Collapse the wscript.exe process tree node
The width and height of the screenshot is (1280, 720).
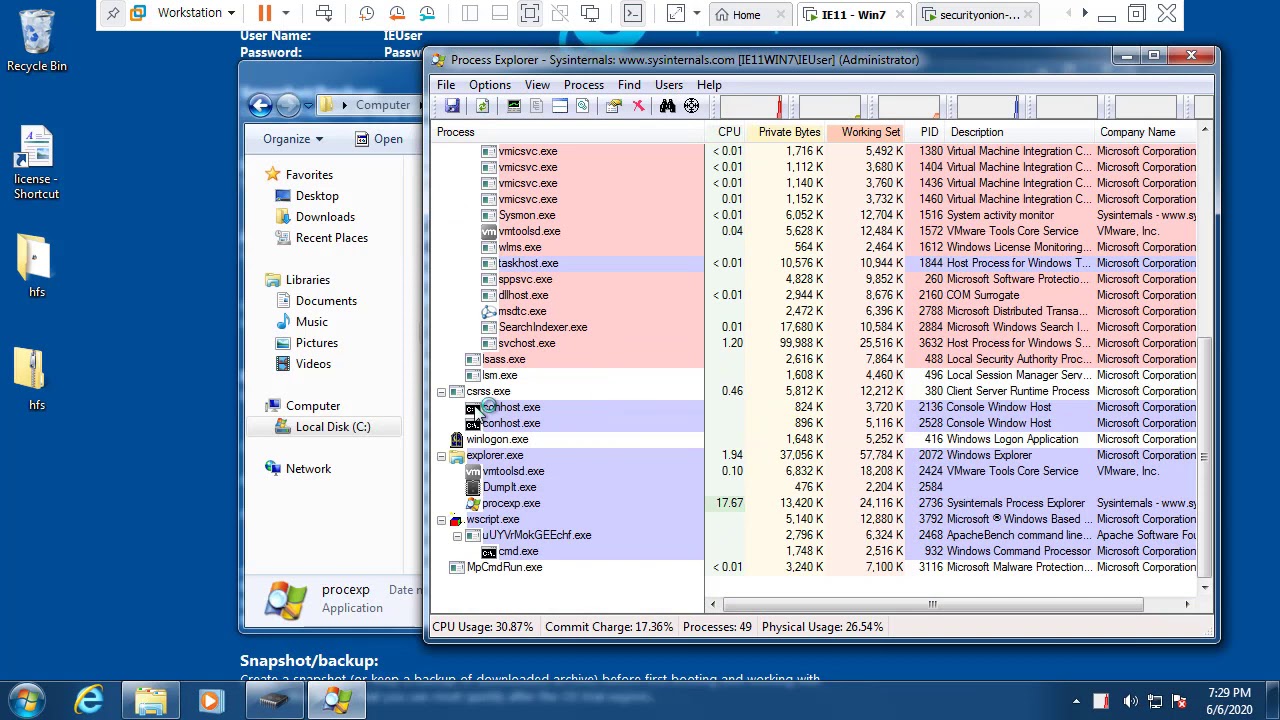pyautogui.click(x=441, y=520)
